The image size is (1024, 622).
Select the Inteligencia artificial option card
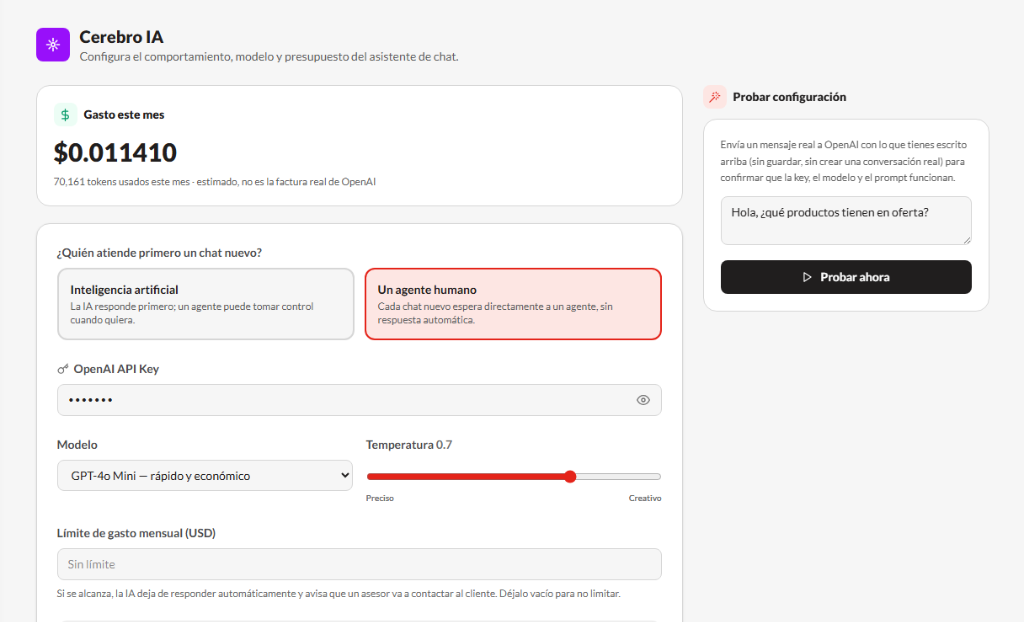click(x=206, y=304)
